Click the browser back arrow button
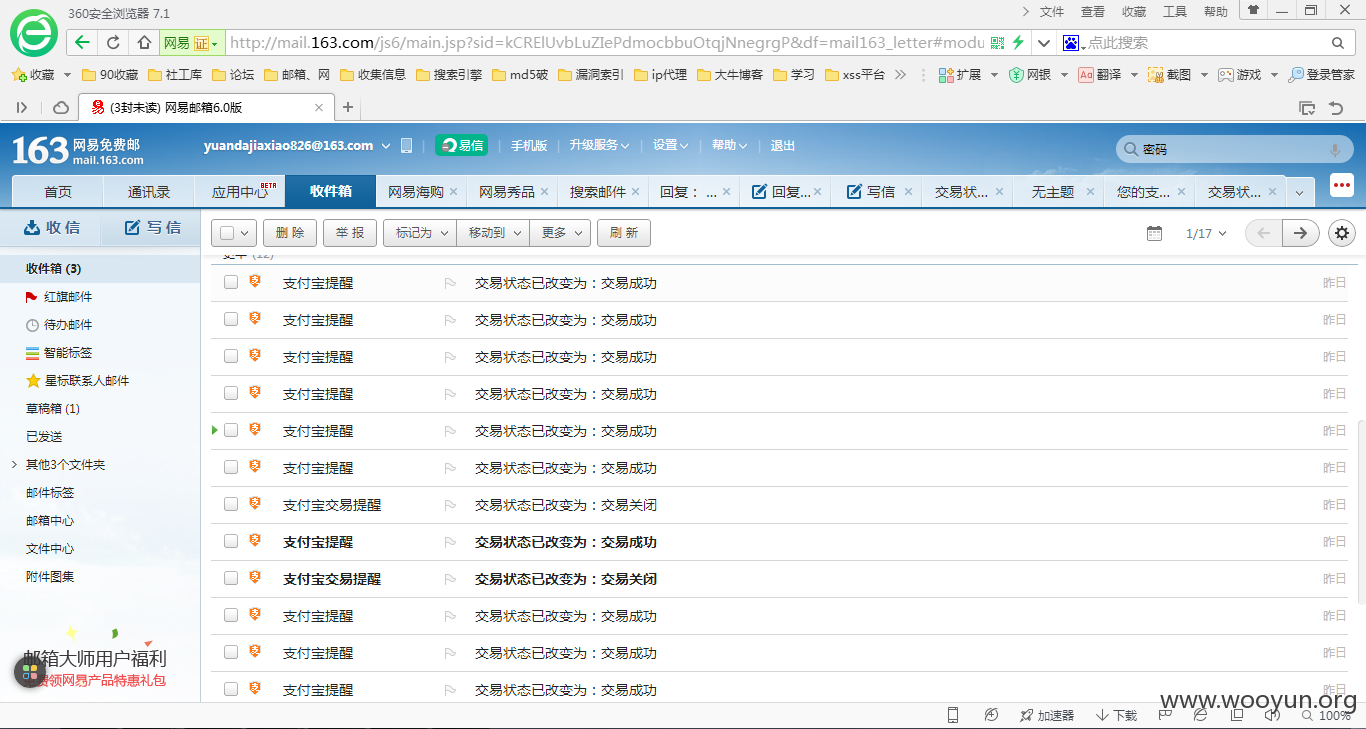 (x=82, y=42)
